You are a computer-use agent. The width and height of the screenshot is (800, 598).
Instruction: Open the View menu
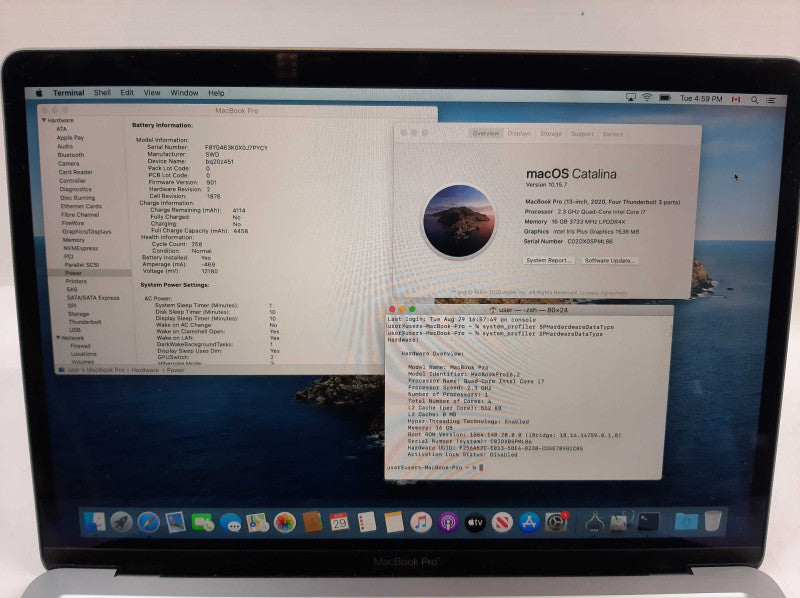point(152,93)
